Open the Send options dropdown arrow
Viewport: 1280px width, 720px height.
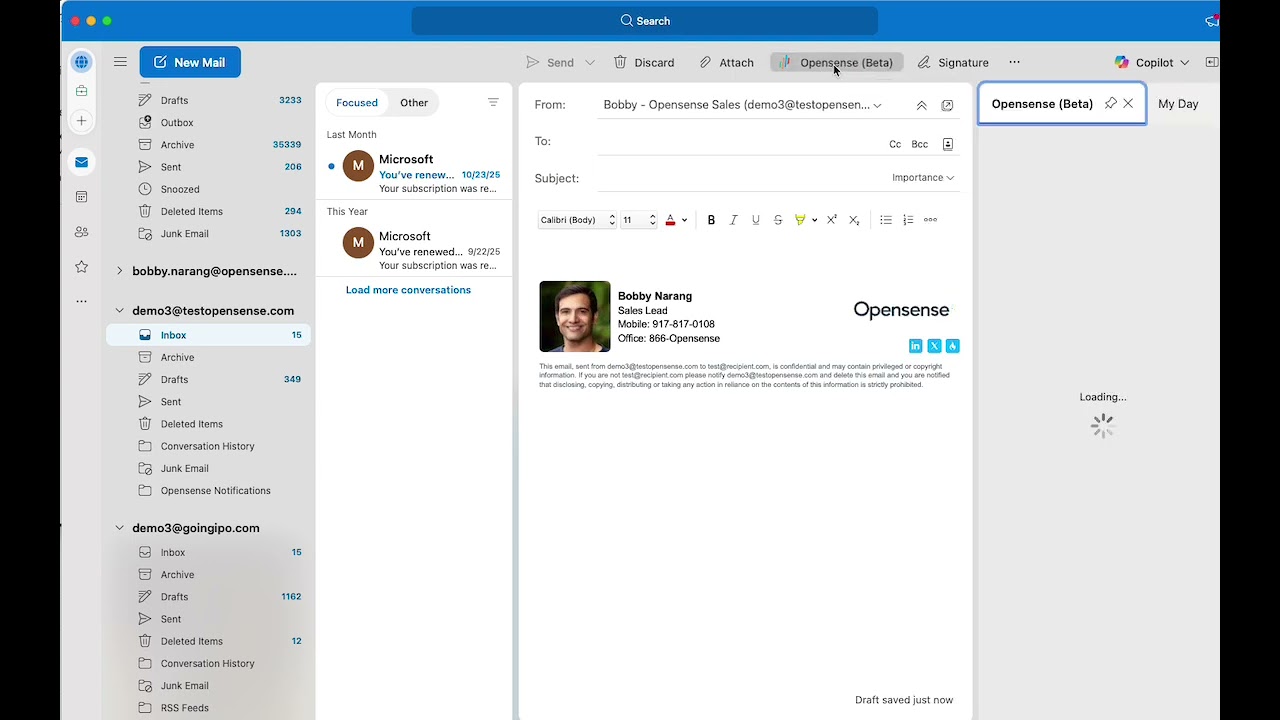pyautogui.click(x=590, y=62)
